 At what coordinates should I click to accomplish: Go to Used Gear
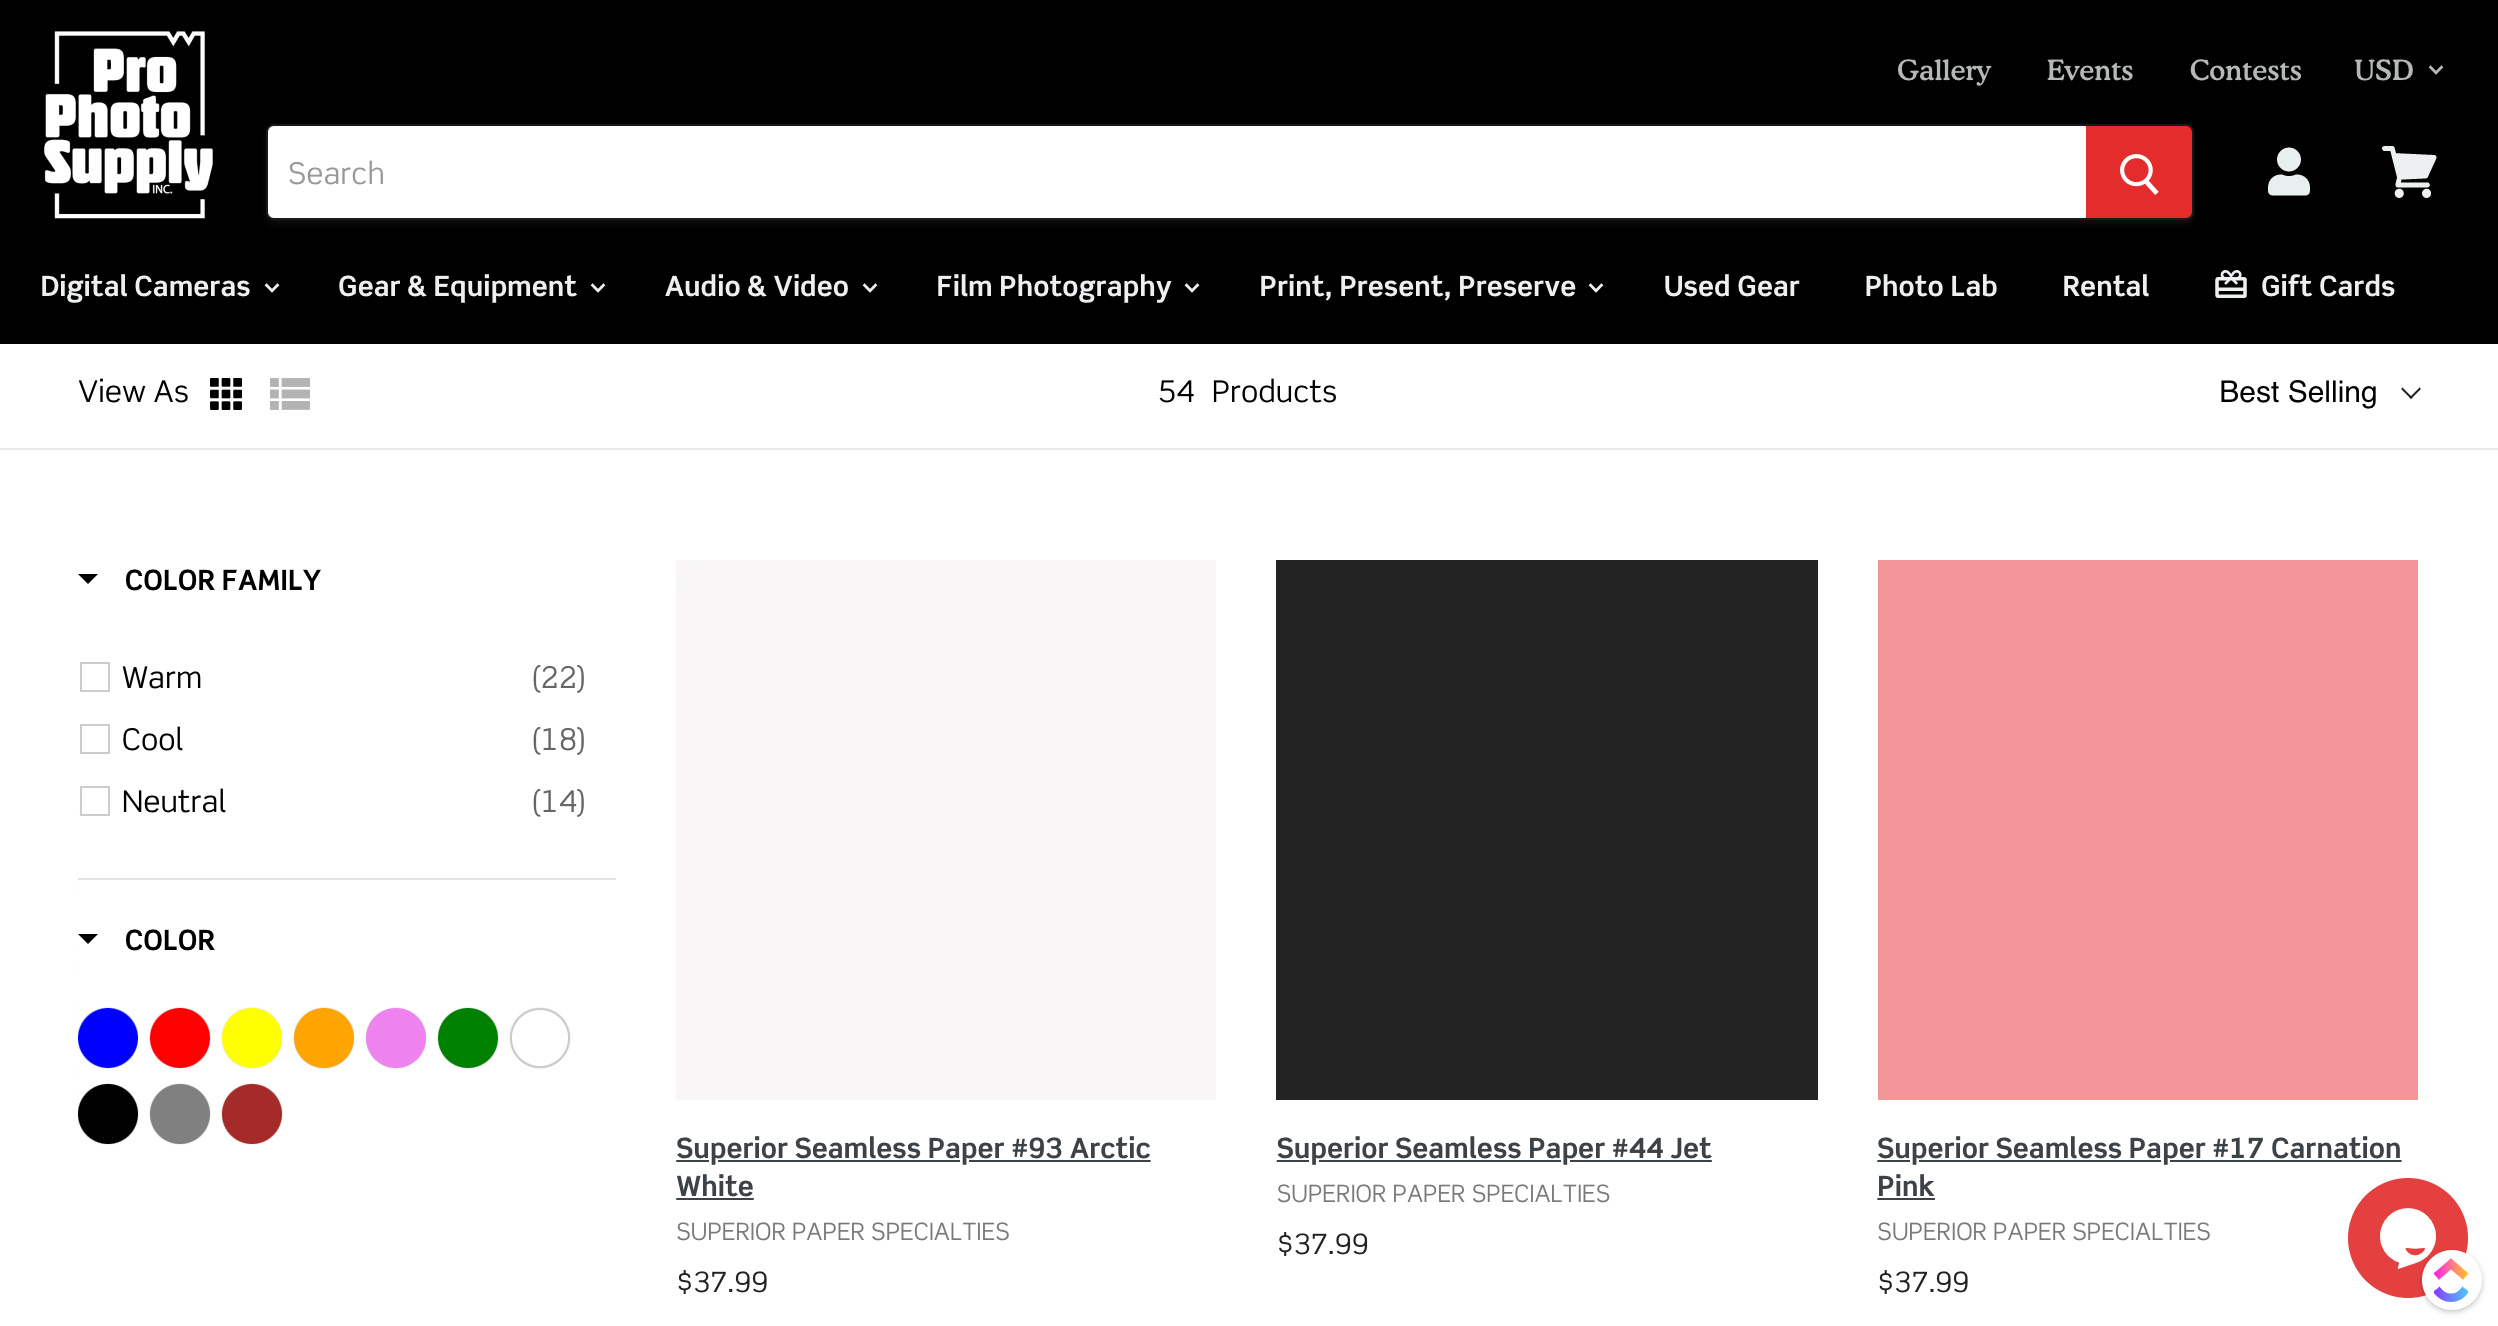point(1731,286)
